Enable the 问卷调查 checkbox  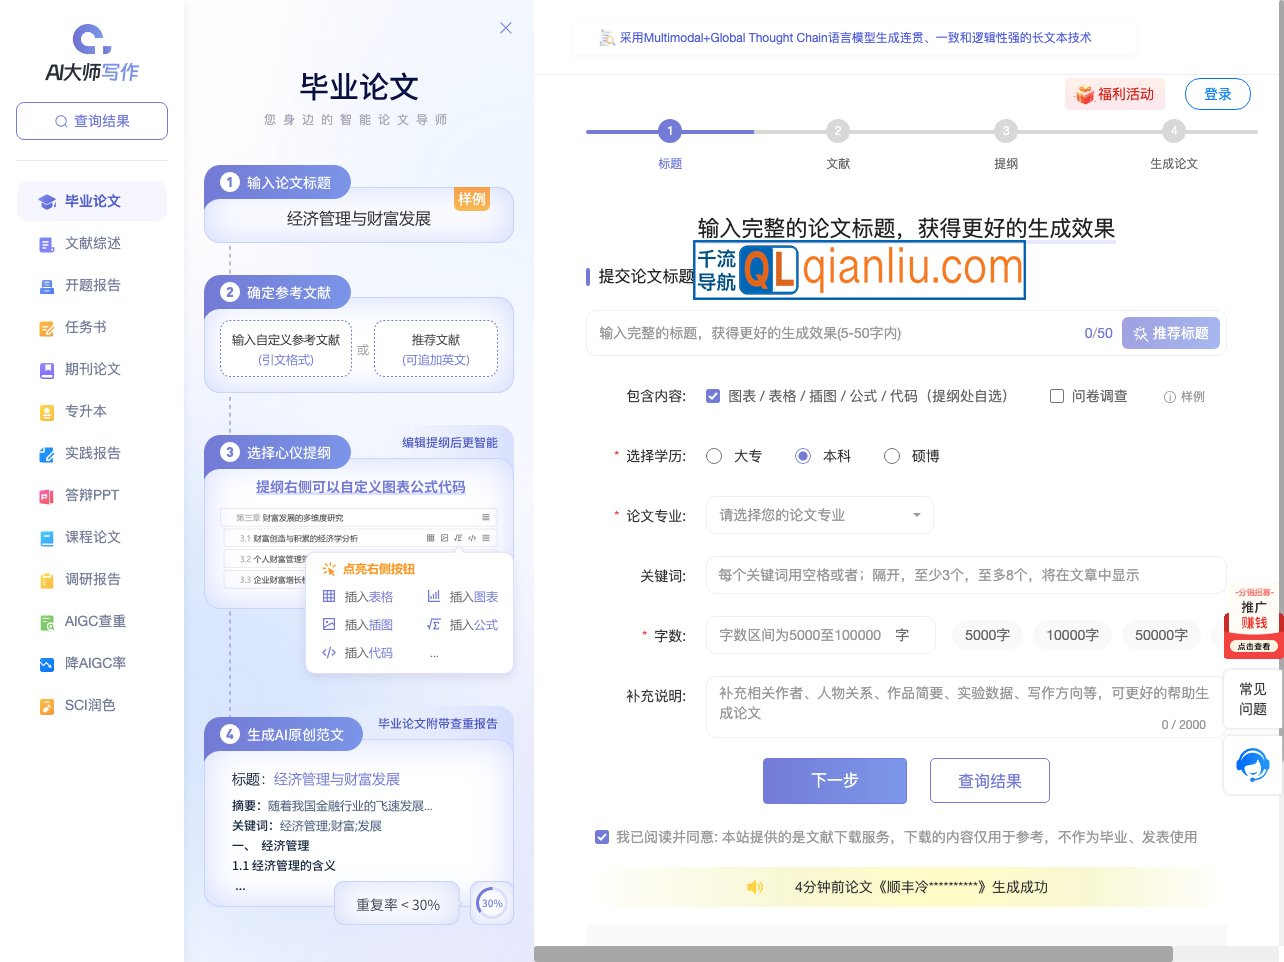tap(1057, 396)
